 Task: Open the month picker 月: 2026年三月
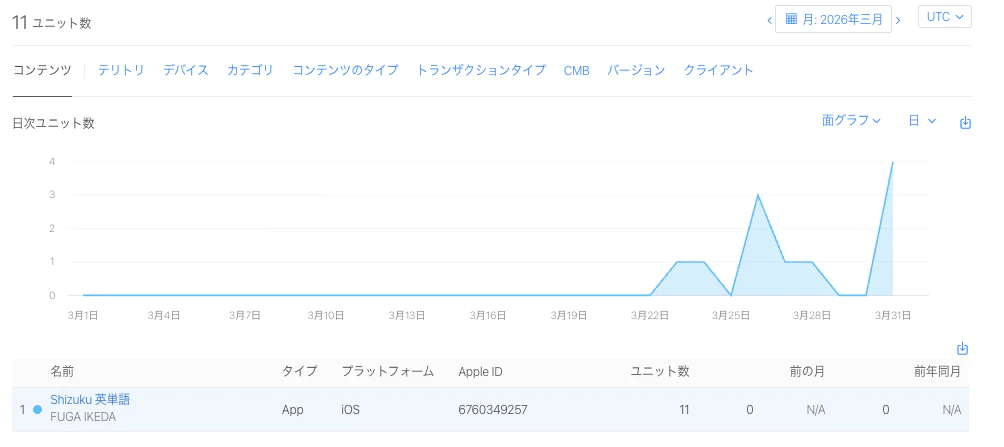click(x=833, y=19)
